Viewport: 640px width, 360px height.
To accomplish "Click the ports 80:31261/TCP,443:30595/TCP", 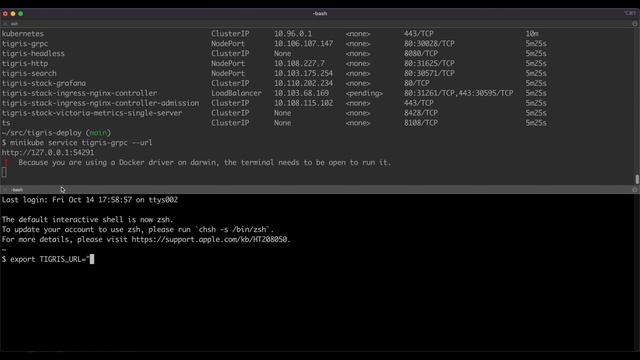I will tap(458, 93).
